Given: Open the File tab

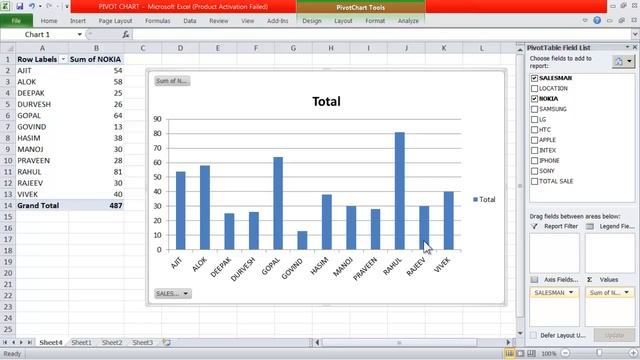Looking at the screenshot, I should [16, 20].
